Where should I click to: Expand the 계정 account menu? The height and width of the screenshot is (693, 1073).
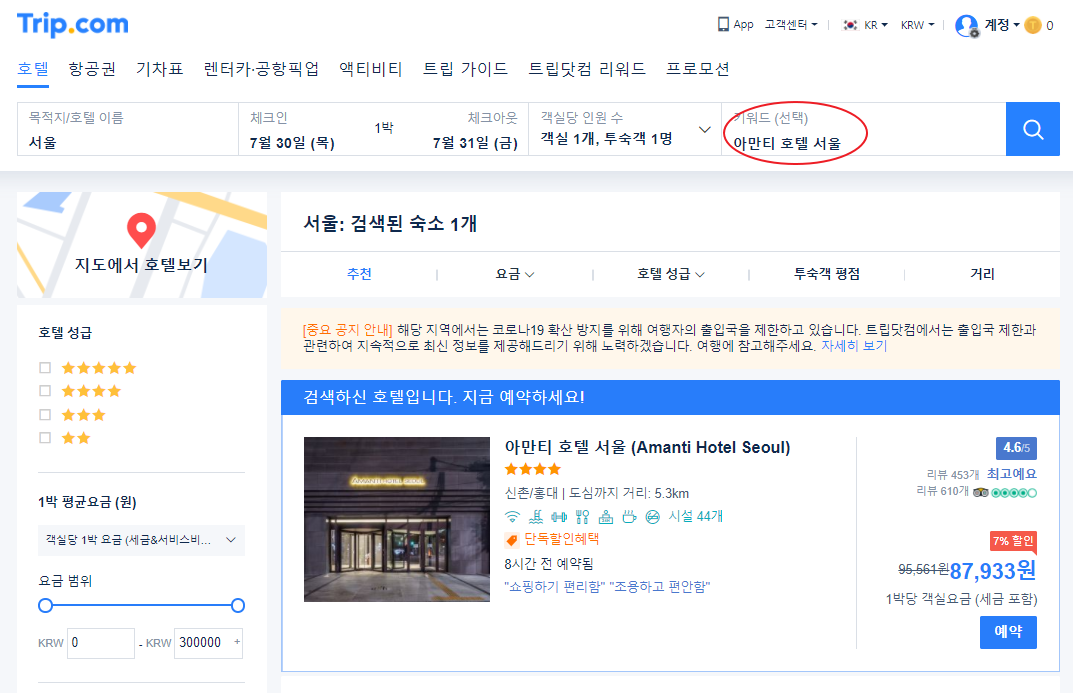(x=1002, y=25)
